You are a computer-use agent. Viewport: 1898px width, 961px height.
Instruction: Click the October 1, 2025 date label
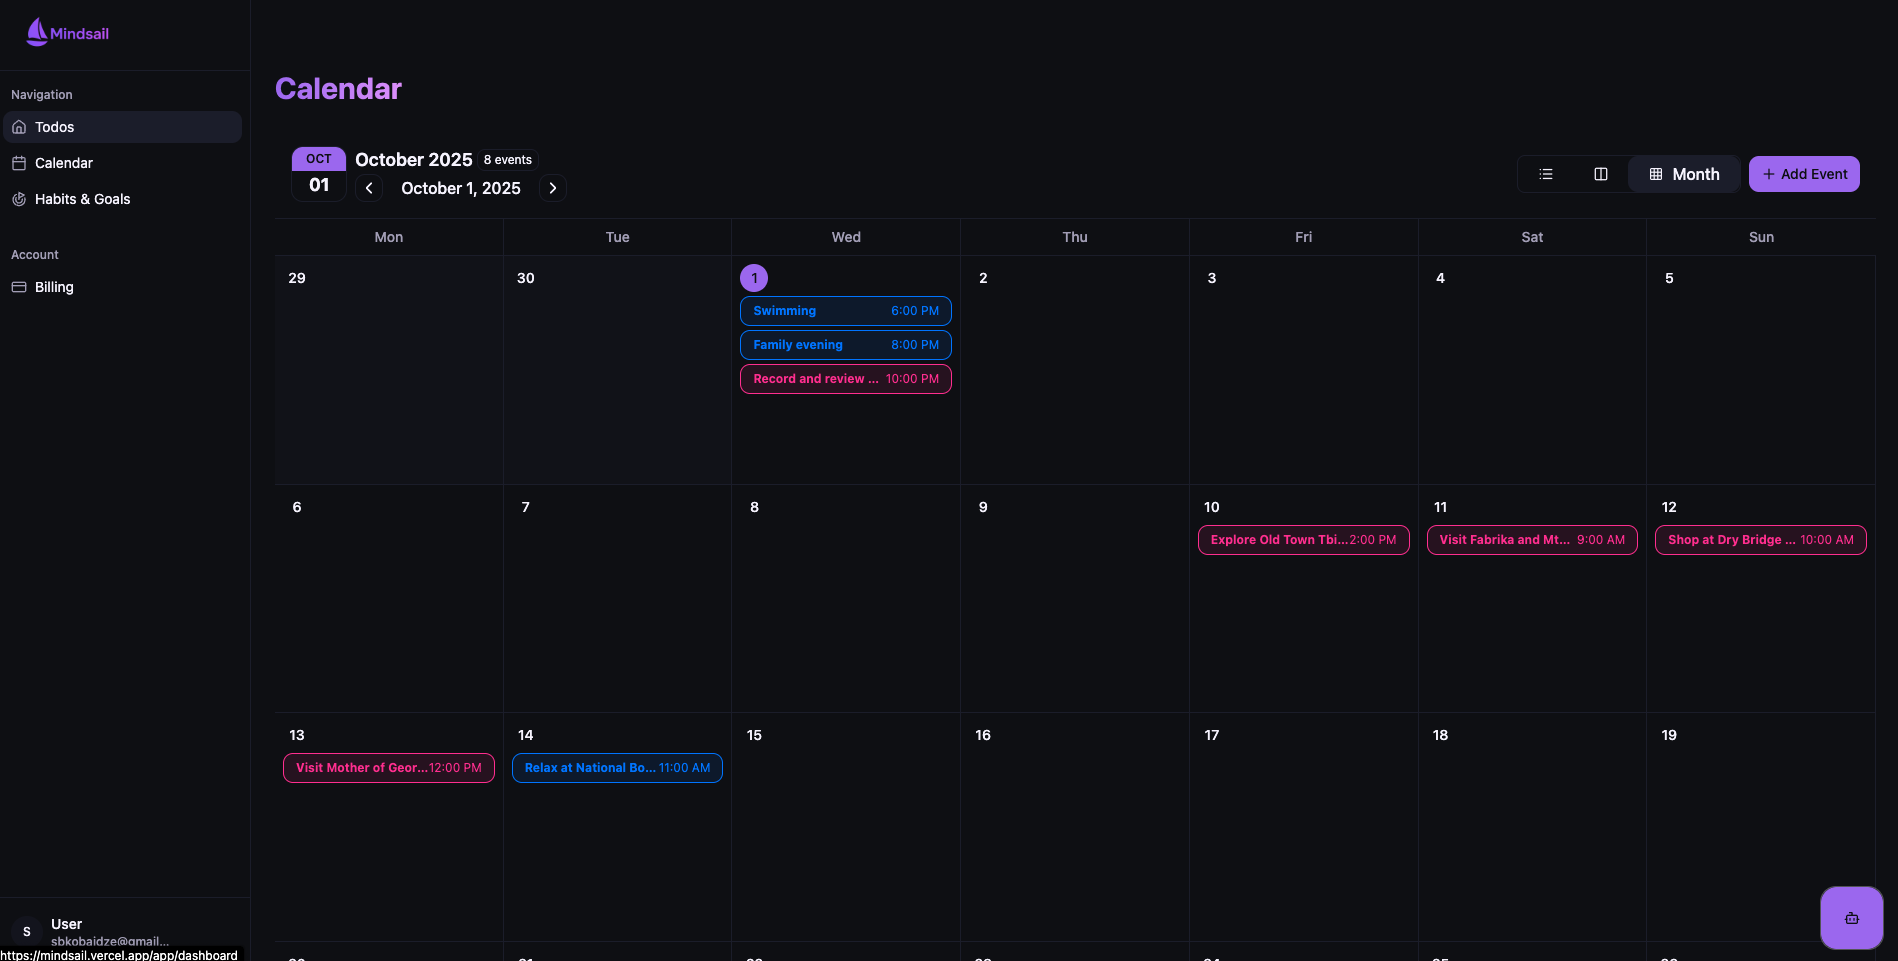click(461, 188)
